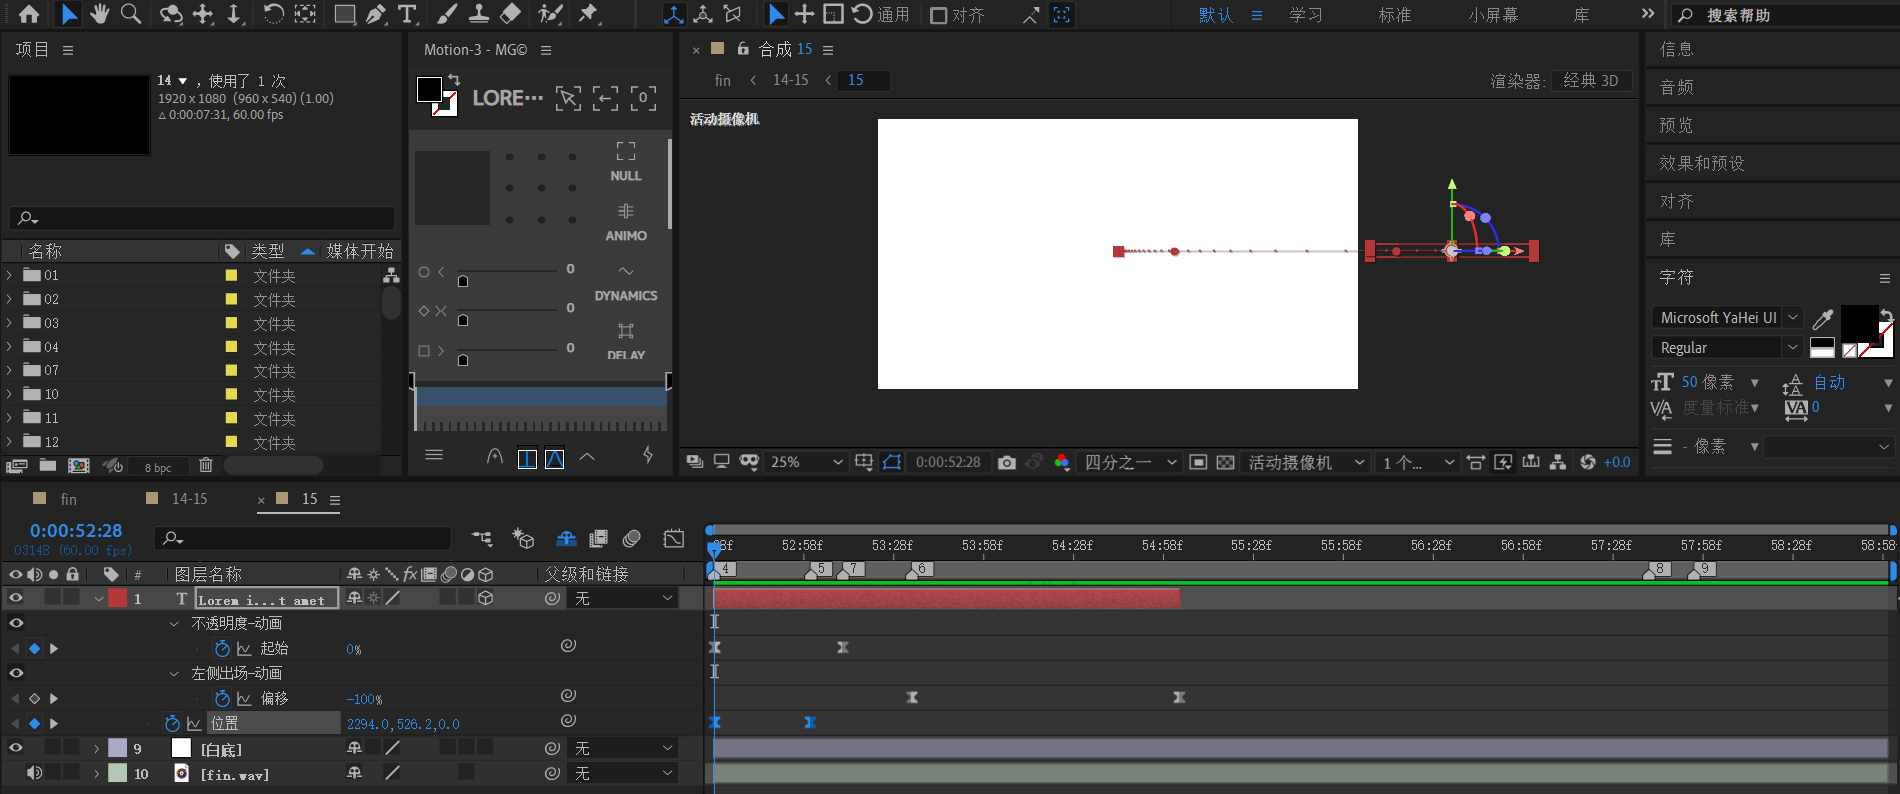Open the 活动摄像机 view dropdown
1900x794 pixels.
click(x=1306, y=462)
